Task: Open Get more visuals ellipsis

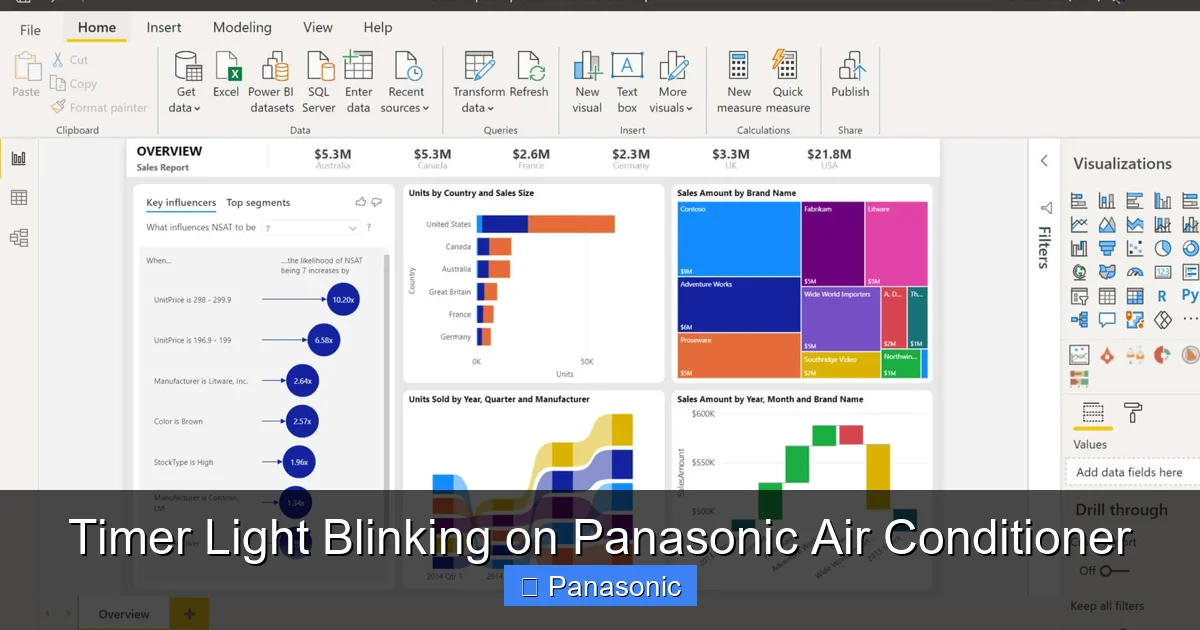Action: point(1190,320)
